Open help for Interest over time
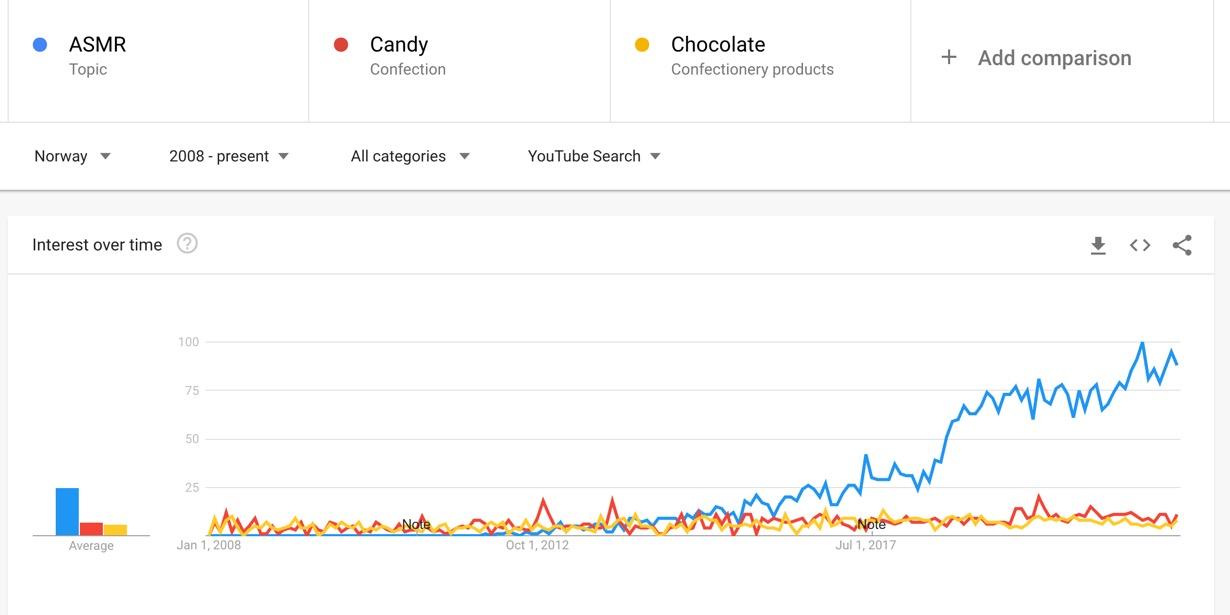The height and width of the screenshot is (615, 1230). tap(187, 243)
